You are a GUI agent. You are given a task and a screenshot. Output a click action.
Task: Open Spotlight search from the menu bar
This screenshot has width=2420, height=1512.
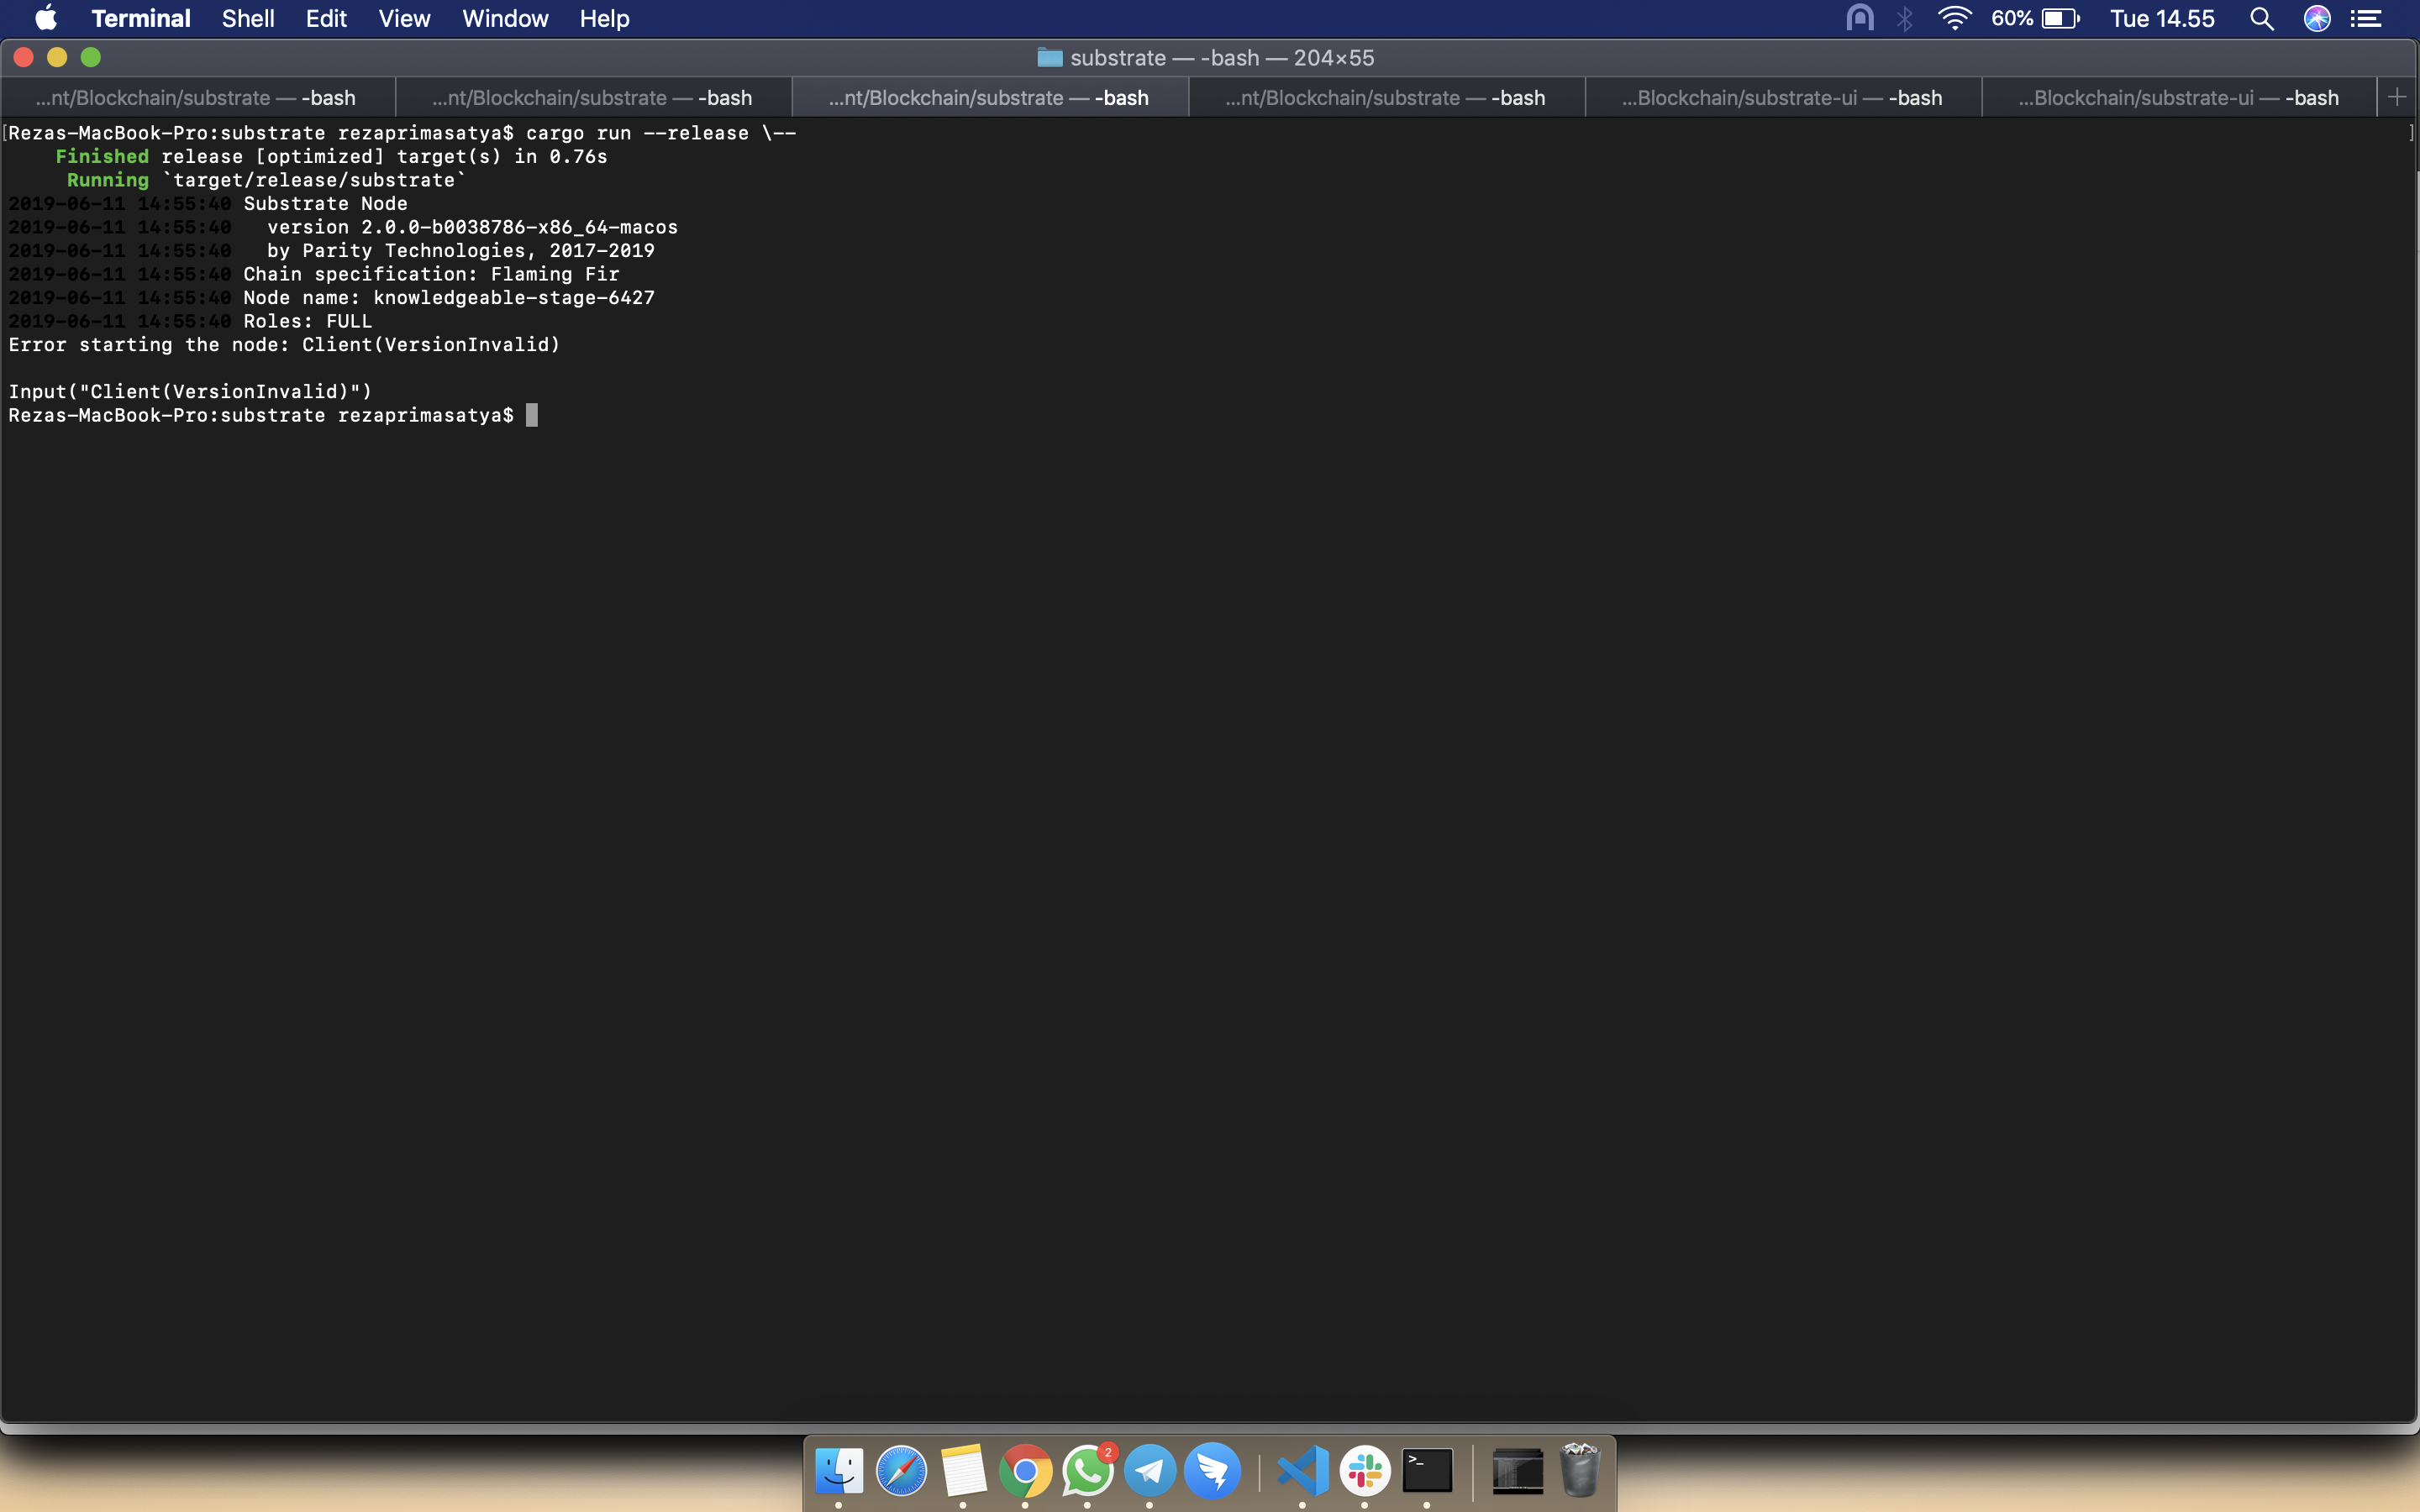point(2262,18)
